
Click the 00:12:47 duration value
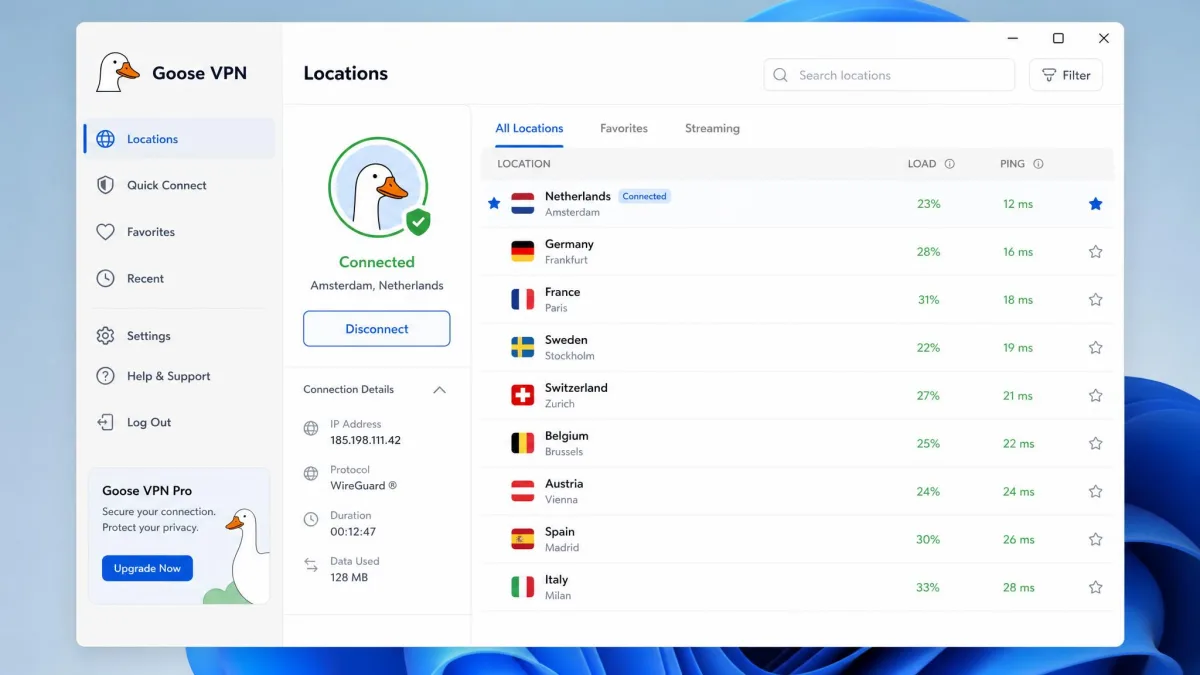click(353, 532)
